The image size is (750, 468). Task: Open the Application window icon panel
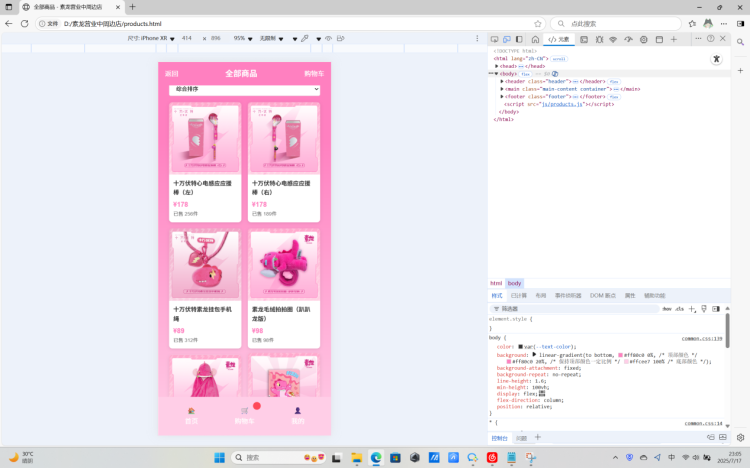[659, 39]
